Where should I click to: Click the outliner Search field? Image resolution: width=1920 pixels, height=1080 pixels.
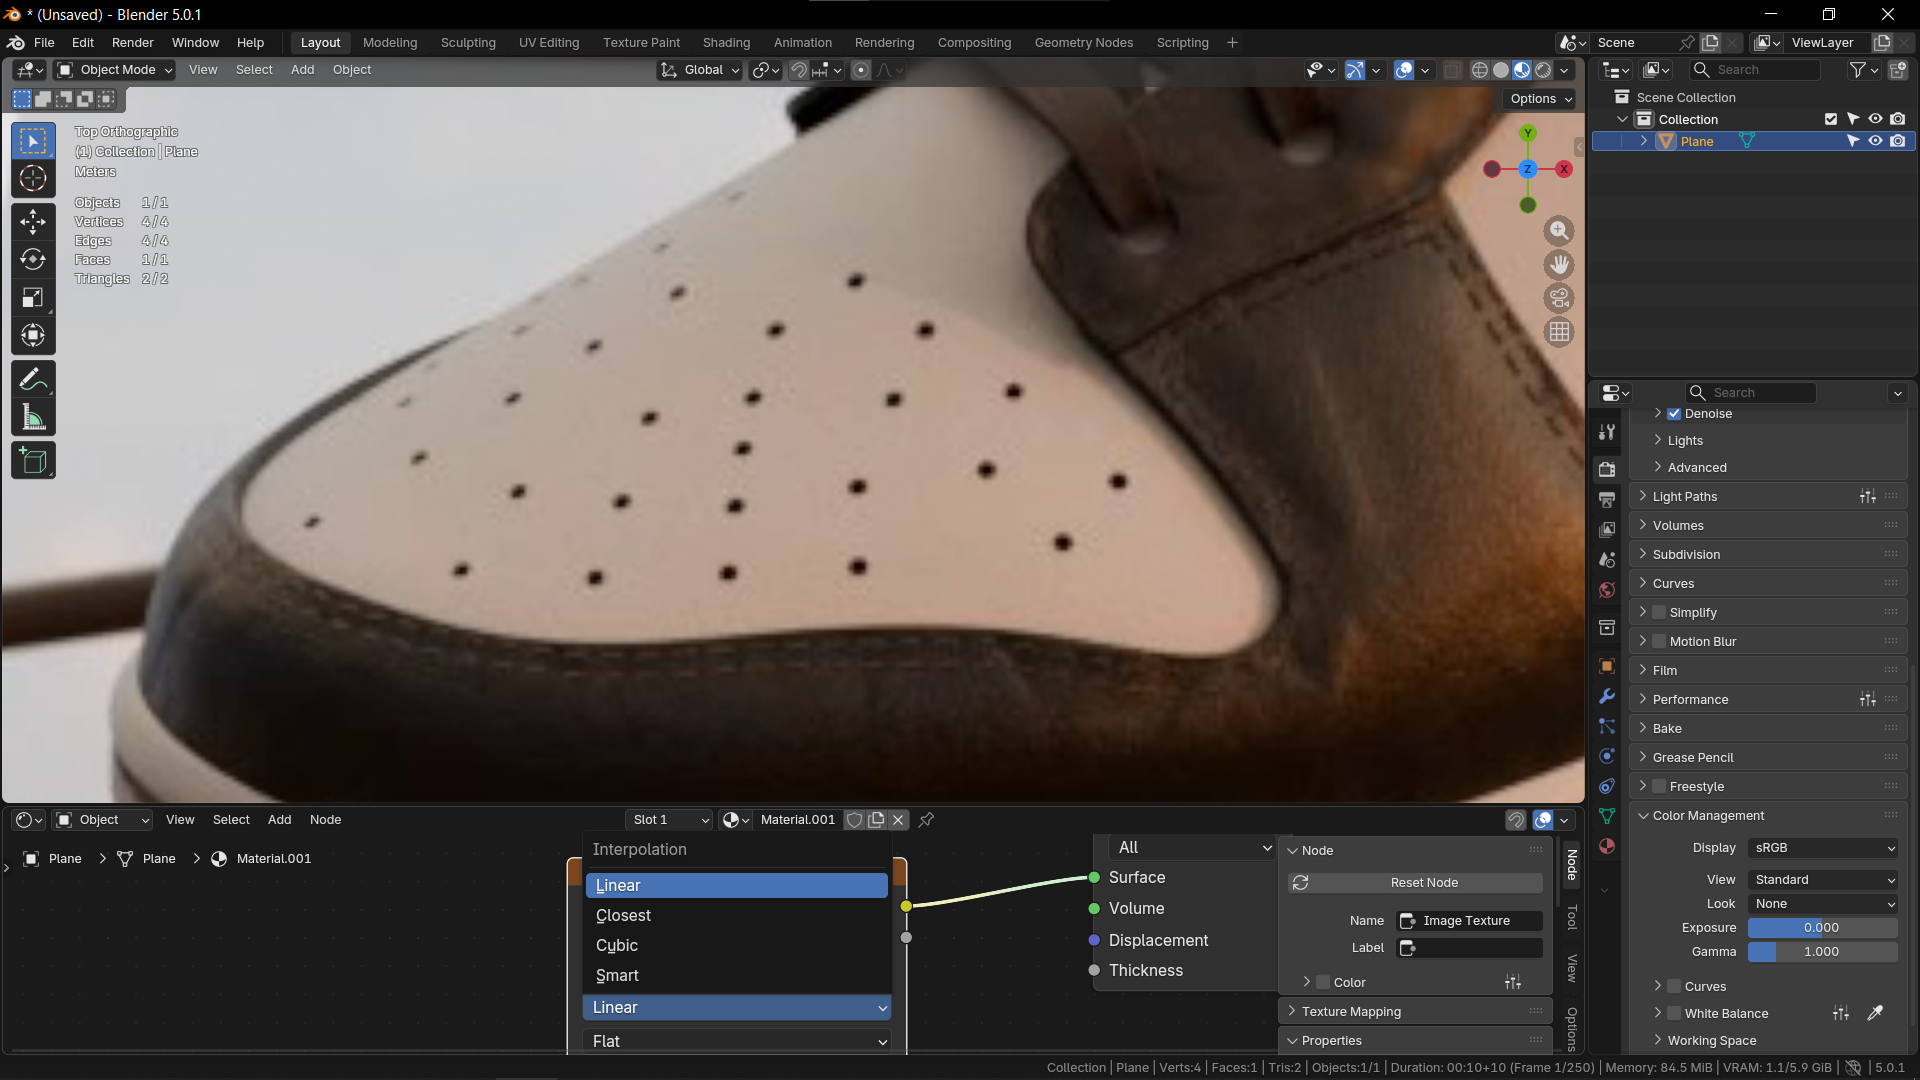tap(1755, 70)
